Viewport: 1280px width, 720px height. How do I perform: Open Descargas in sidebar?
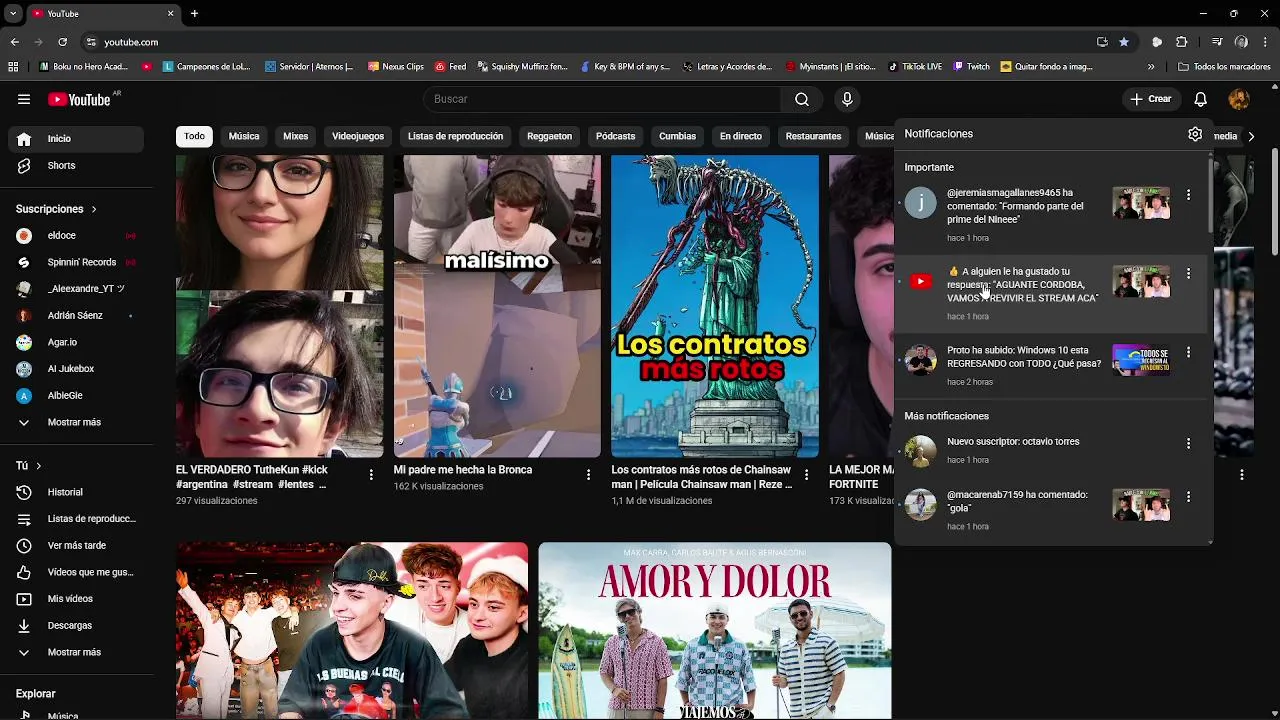pos(76,625)
